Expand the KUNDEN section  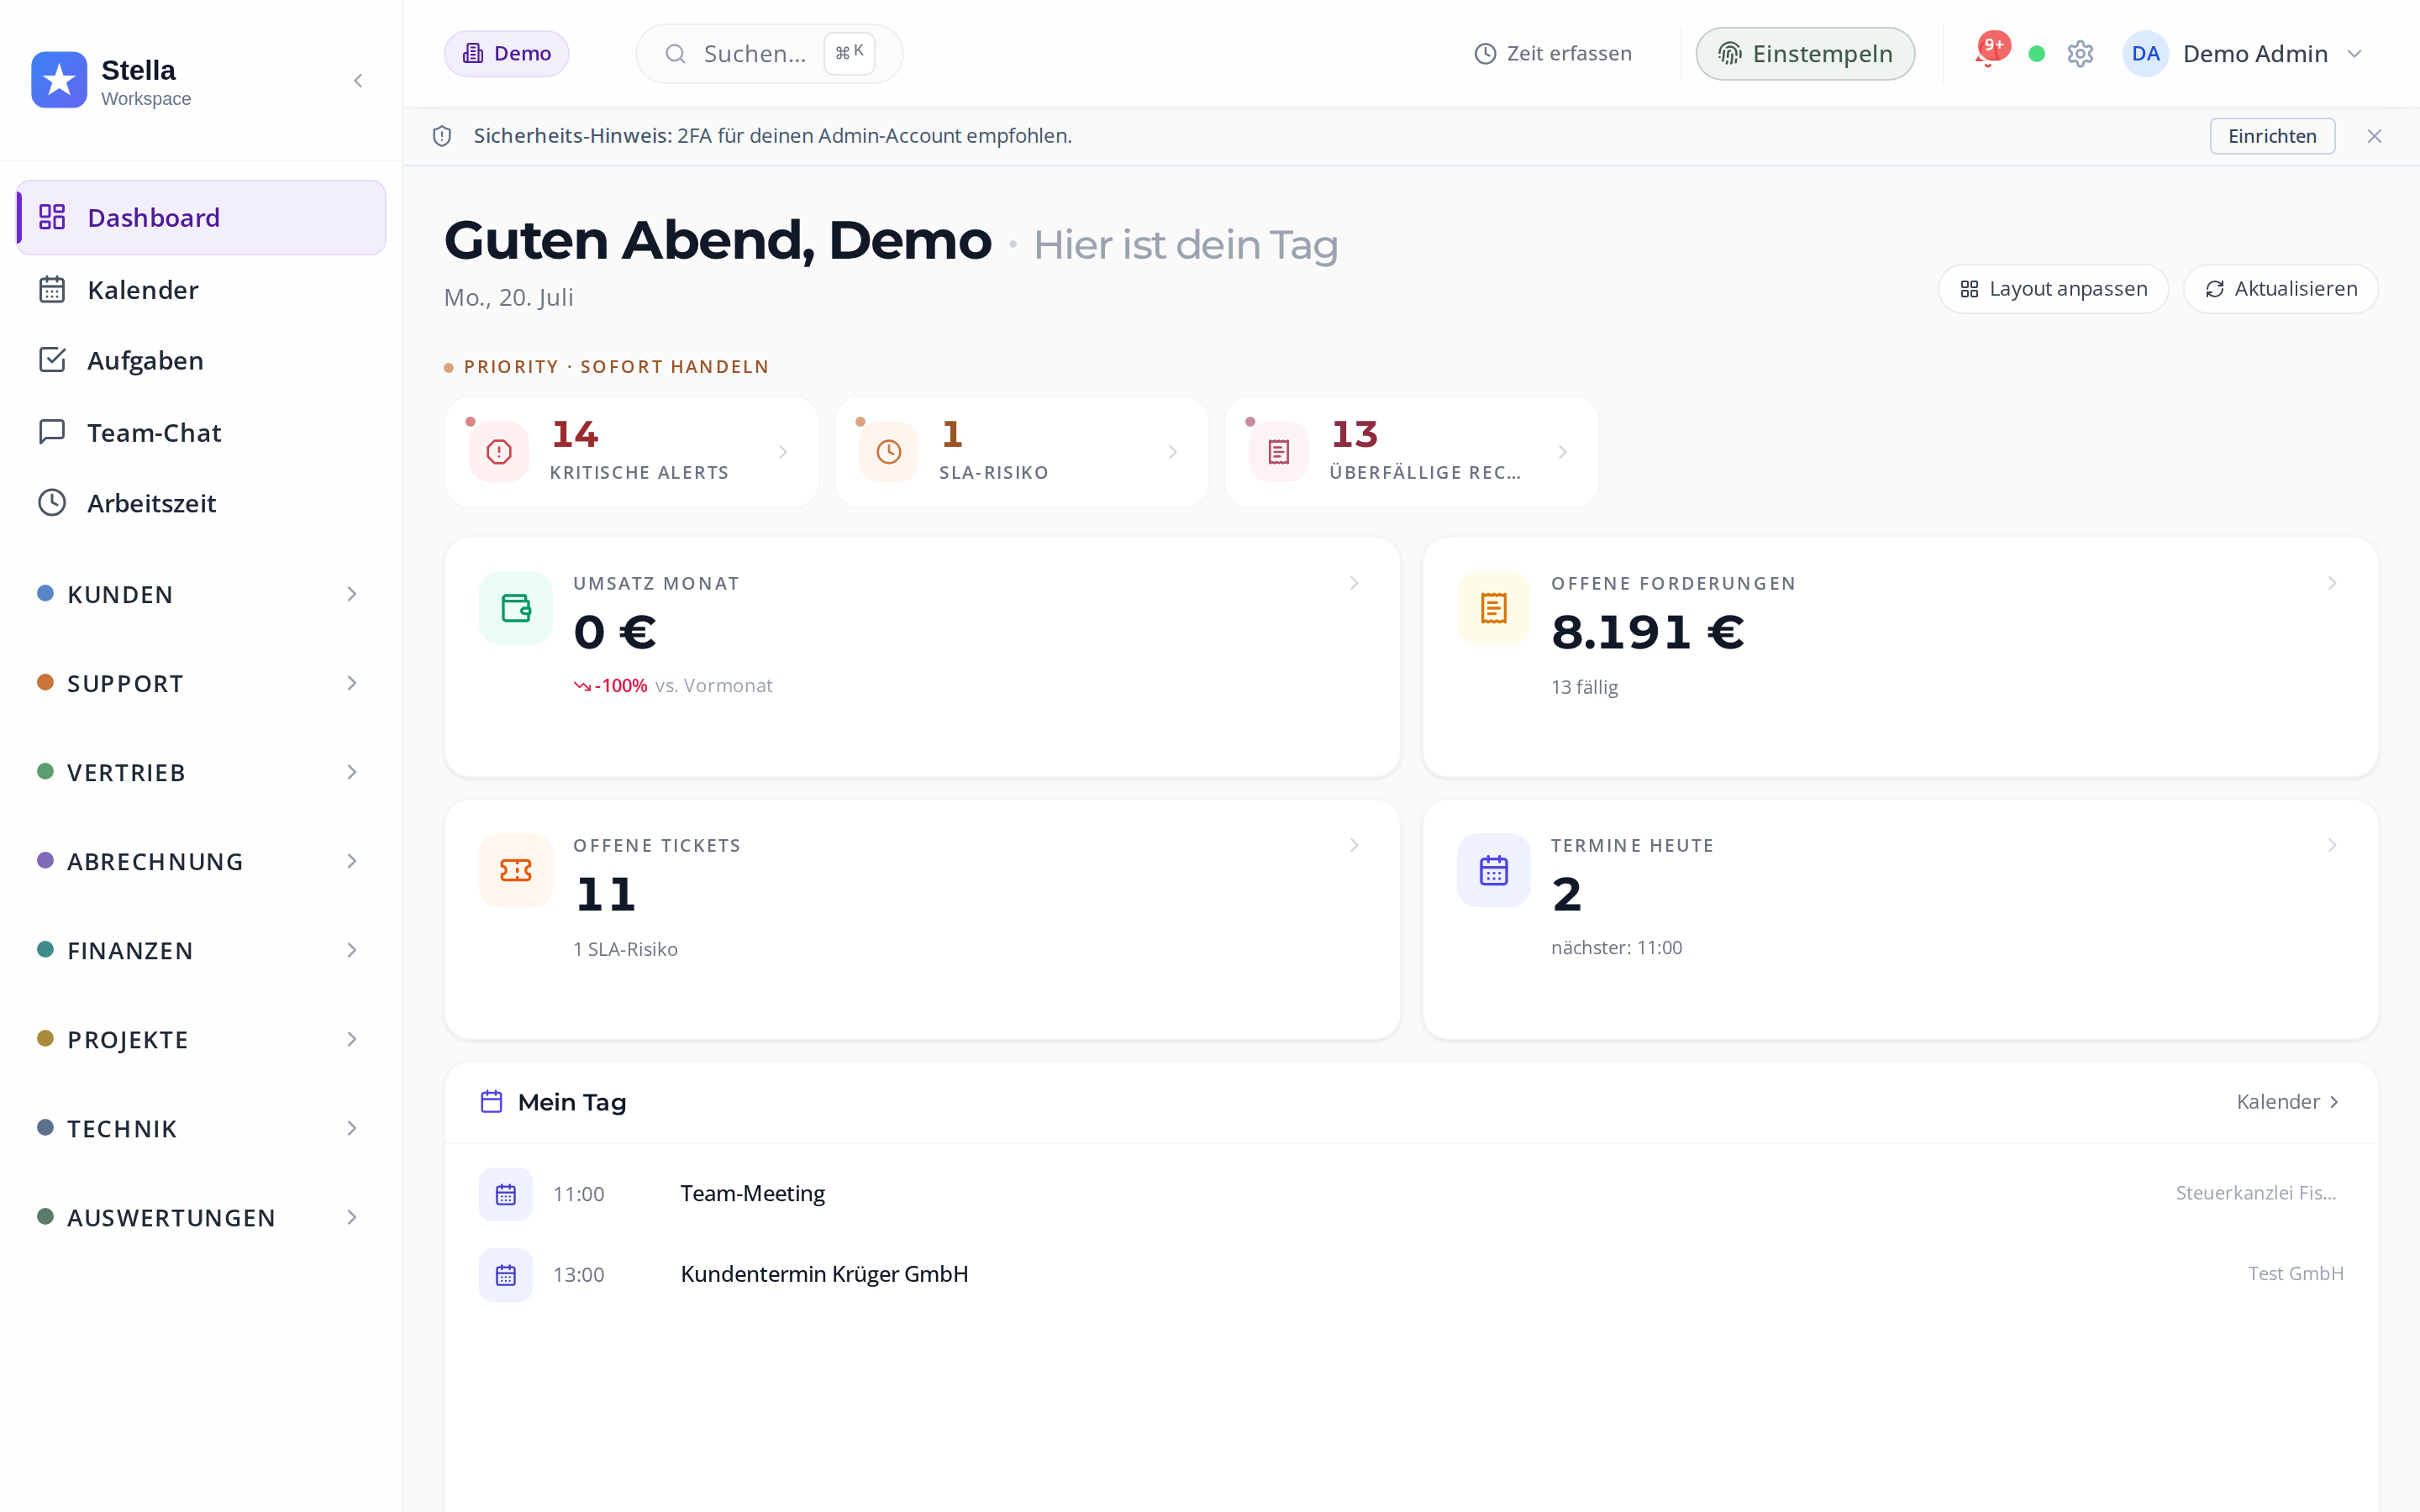200,594
